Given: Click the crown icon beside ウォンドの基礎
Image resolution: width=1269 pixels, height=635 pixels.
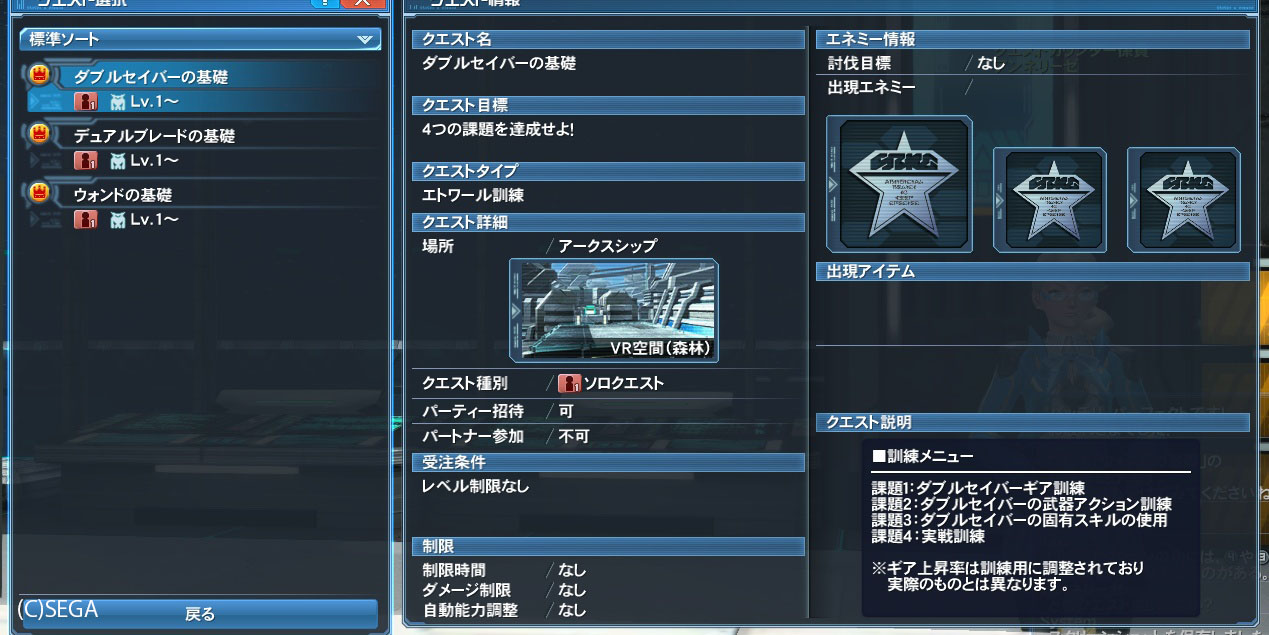Looking at the screenshot, I should 40,192.
